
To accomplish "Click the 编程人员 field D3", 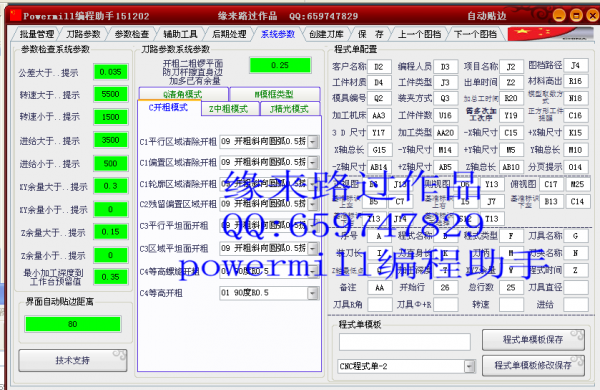I will [x=445, y=67].
